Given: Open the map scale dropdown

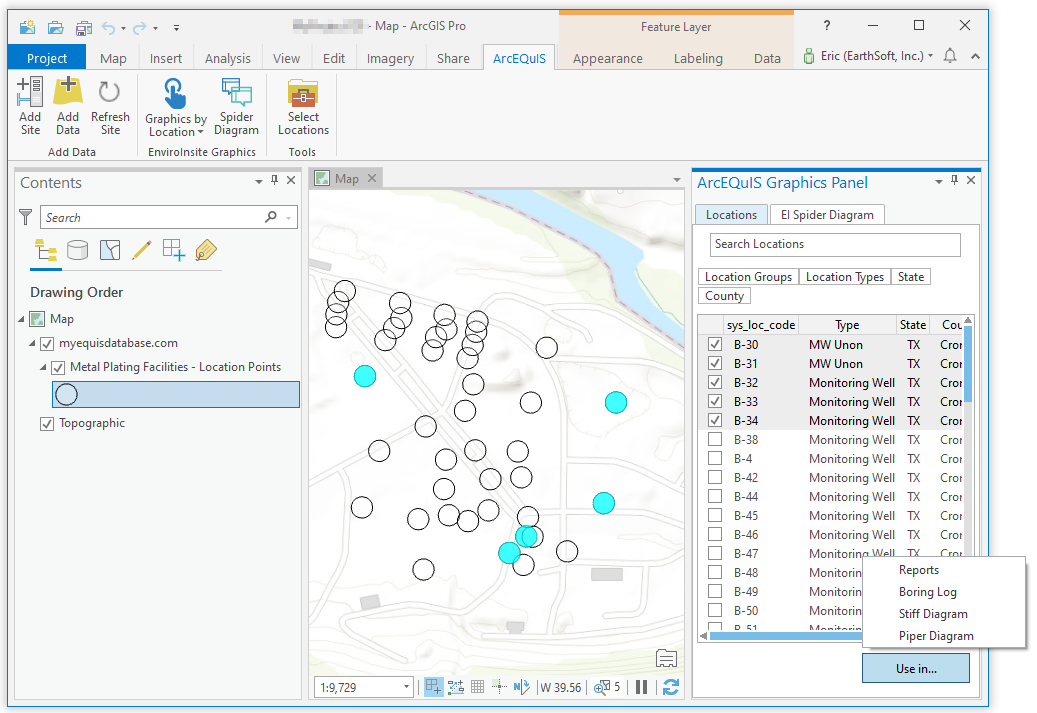Looking at the screenshot, I should 406,687.
